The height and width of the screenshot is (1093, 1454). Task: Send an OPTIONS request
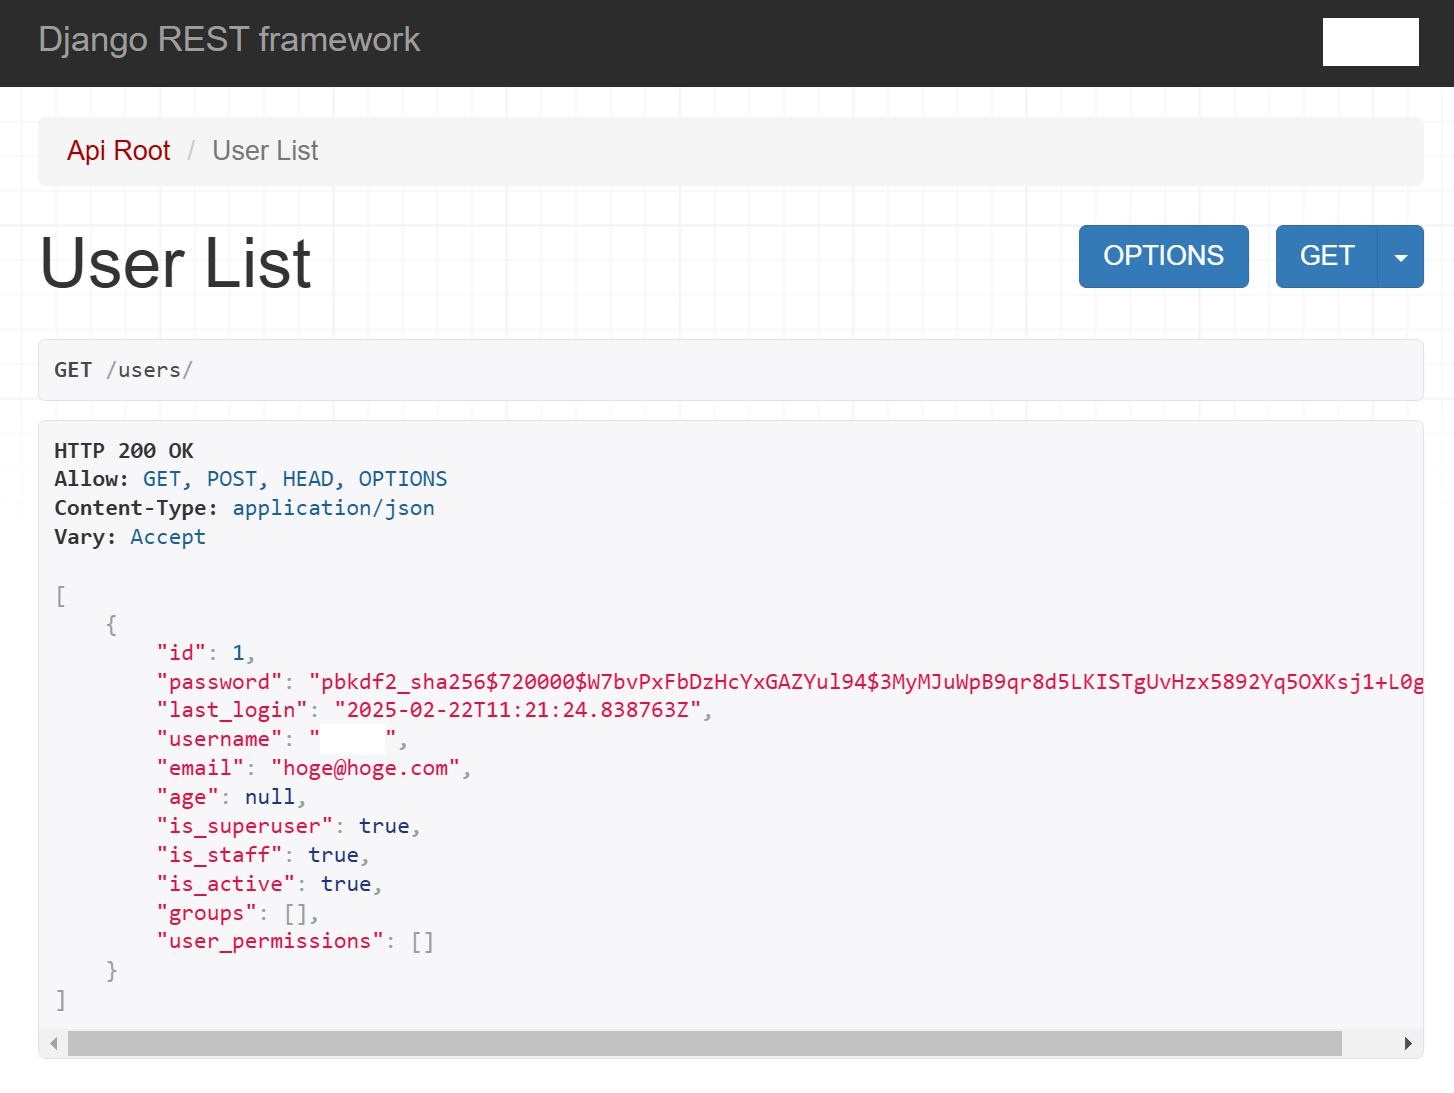(1163, 256)
